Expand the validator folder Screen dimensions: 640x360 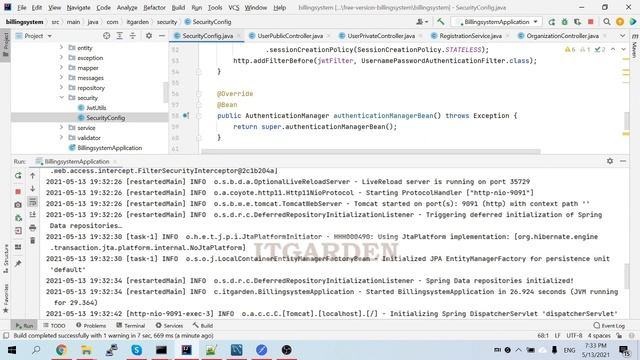point(61,138)
